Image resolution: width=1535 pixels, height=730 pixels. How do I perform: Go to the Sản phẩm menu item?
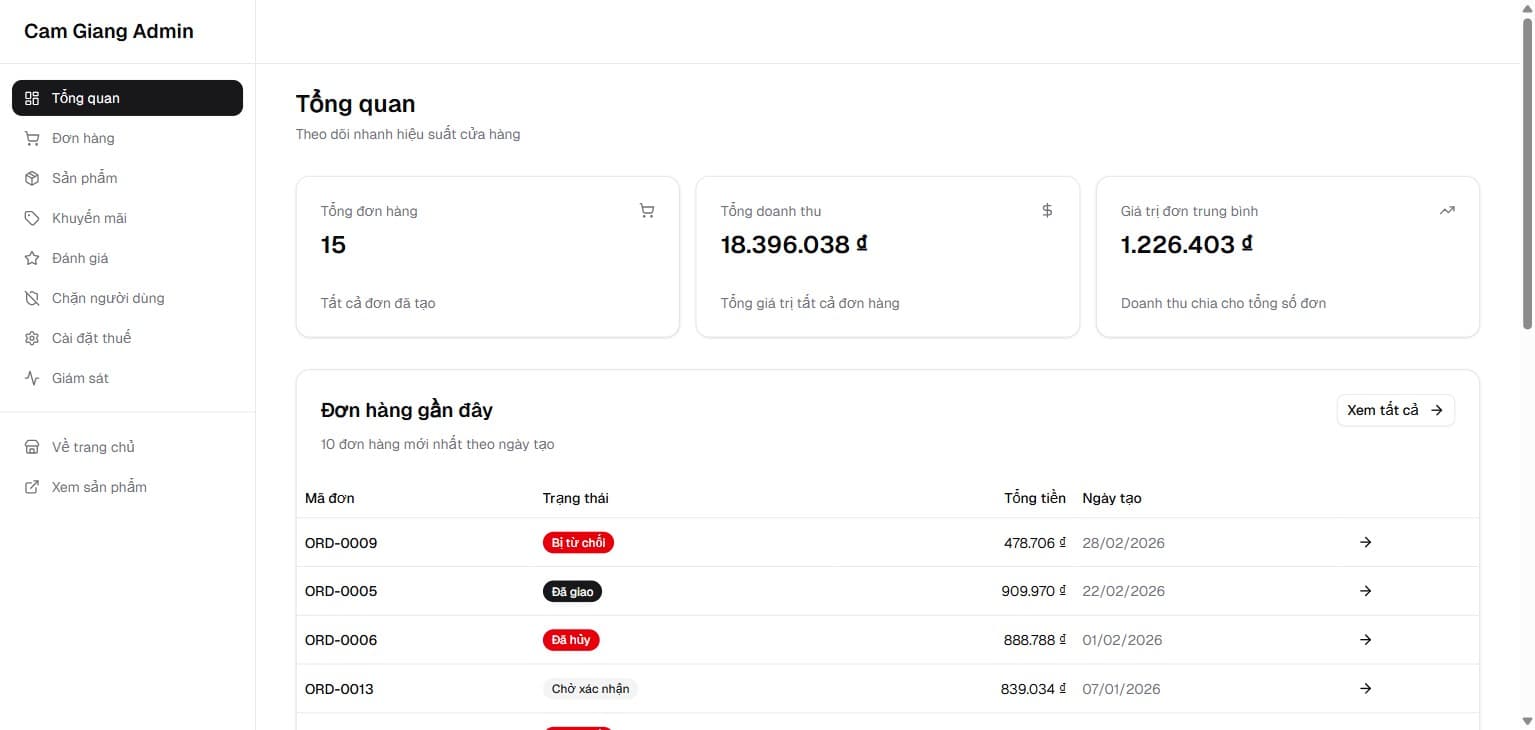click(84, 178)
